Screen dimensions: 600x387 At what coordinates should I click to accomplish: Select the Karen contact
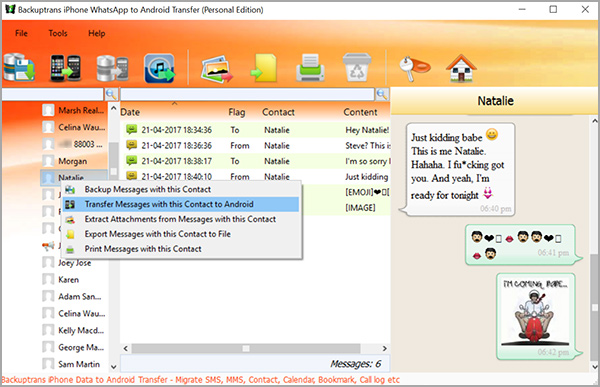(x=74, y=280)
